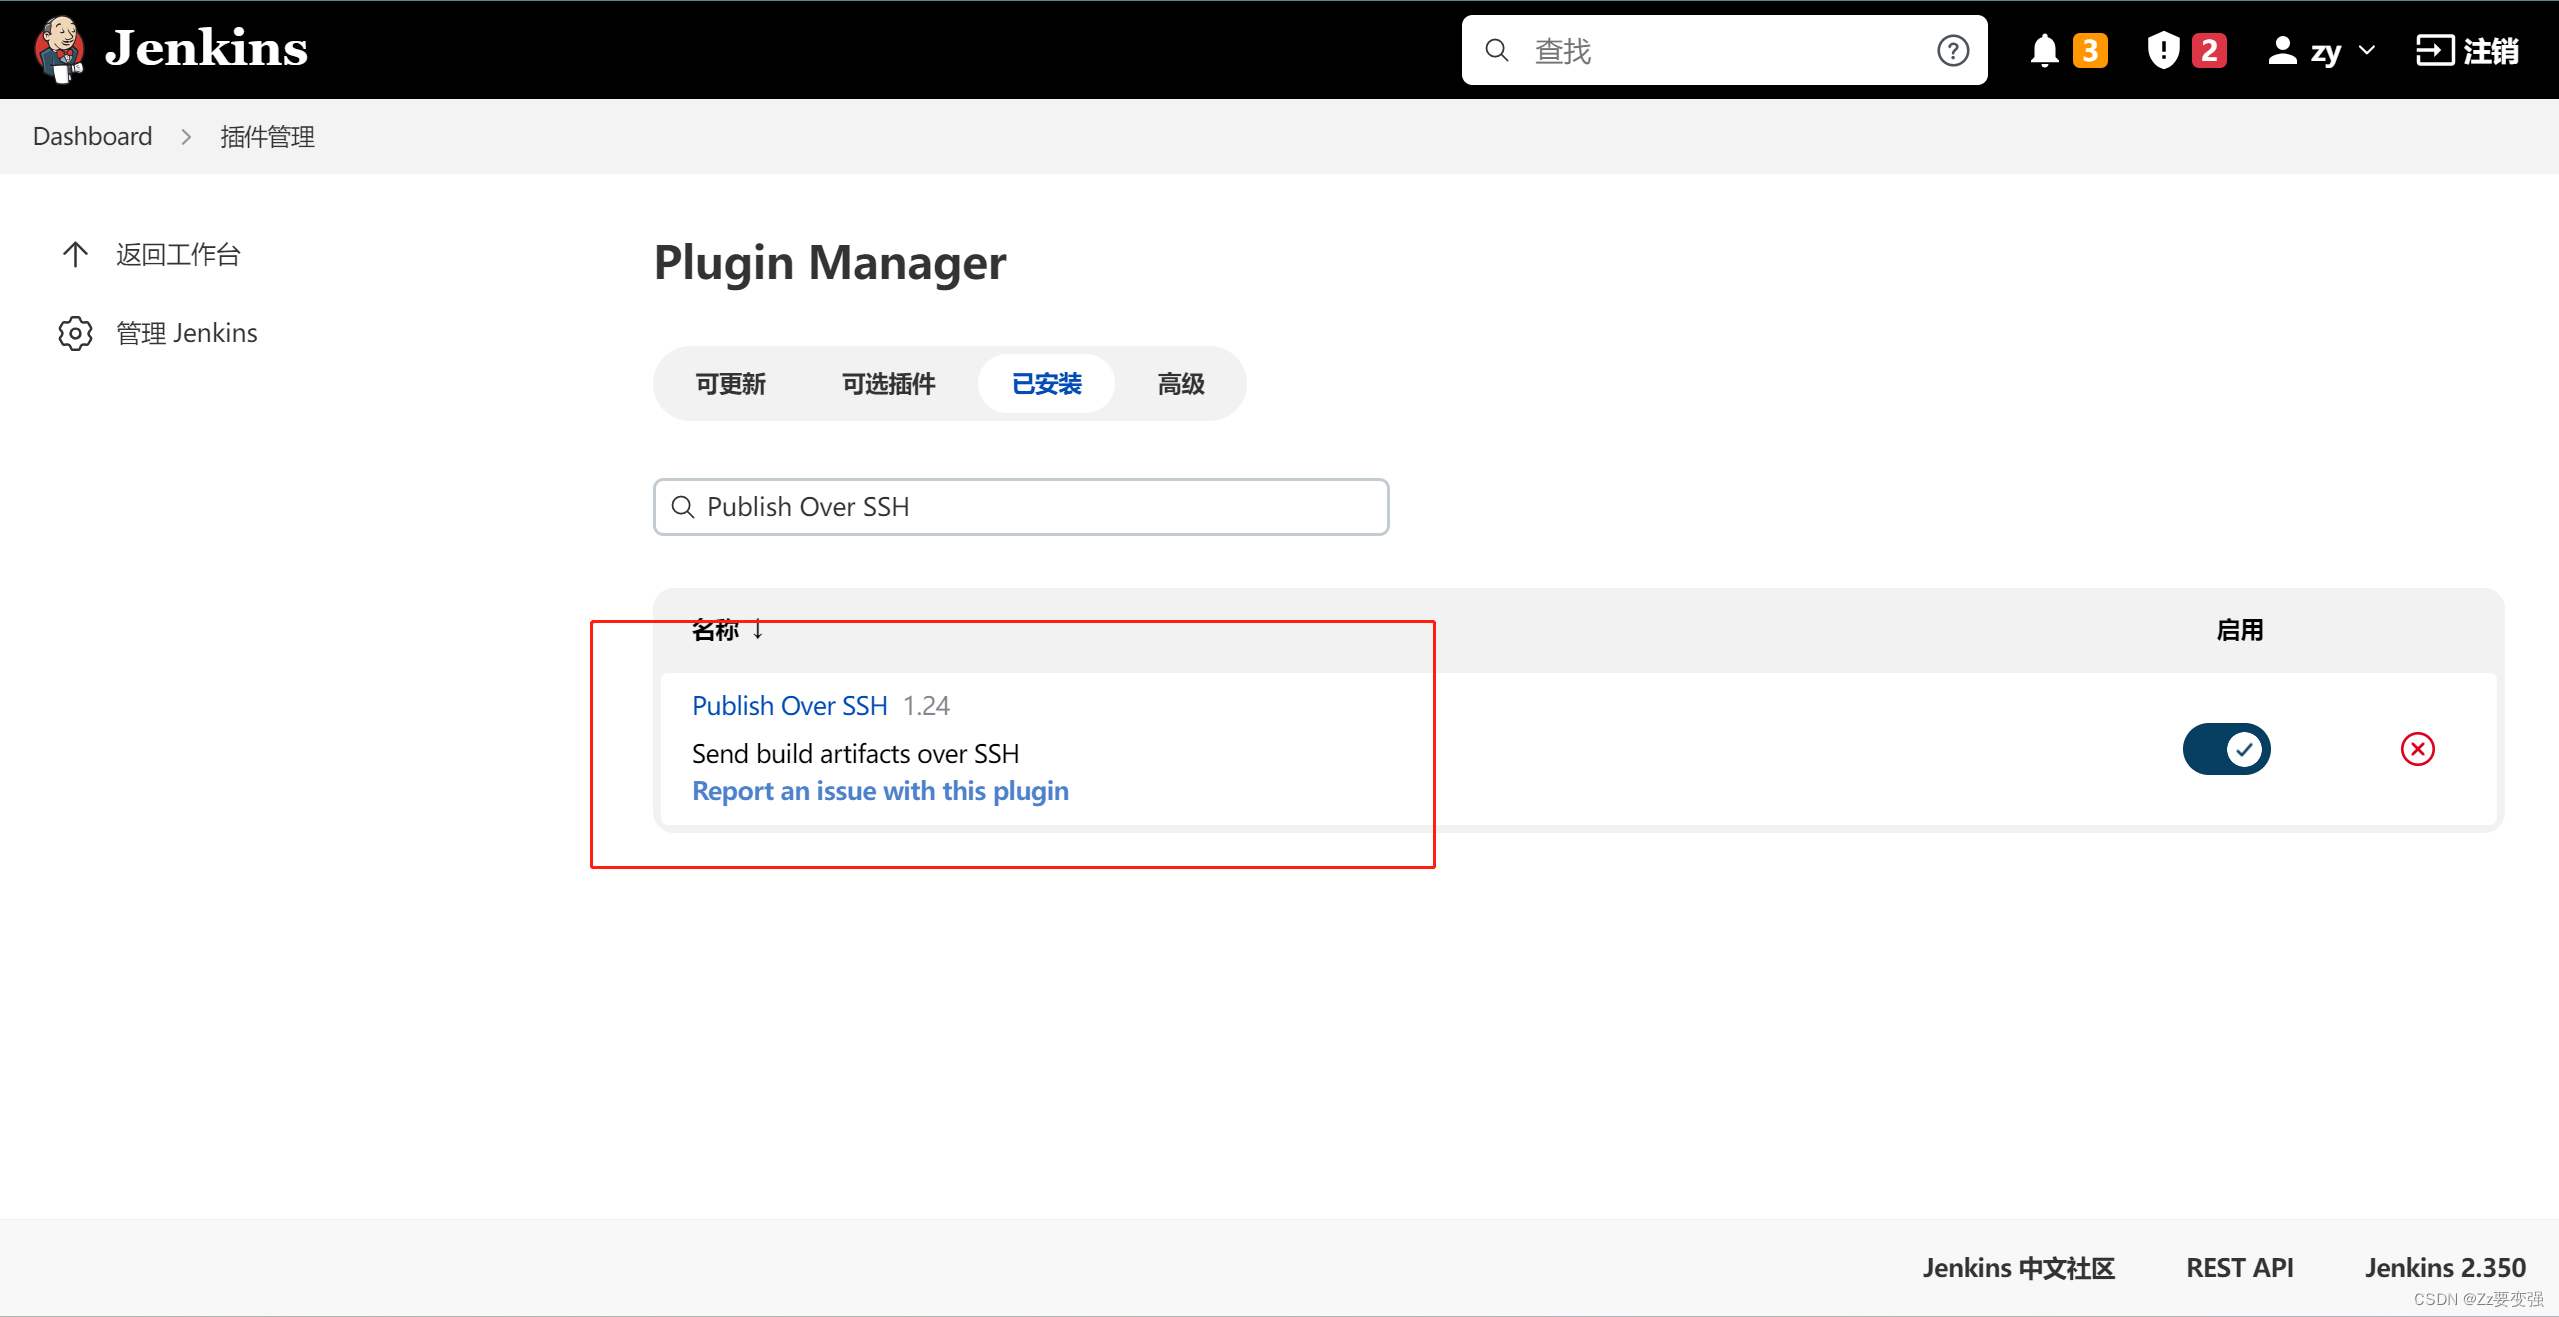Open the help question mark icon

point(1951,49)
